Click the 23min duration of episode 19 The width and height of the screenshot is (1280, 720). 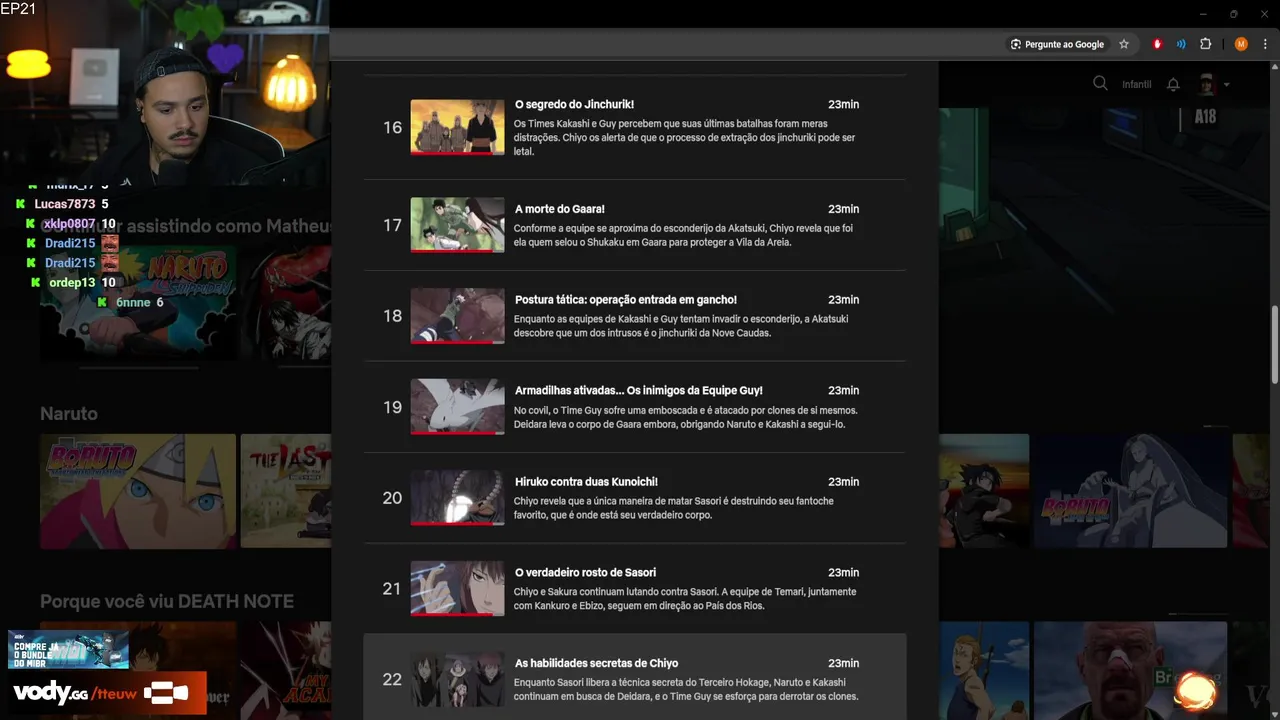pyautogui.click(x=843, y=390)
